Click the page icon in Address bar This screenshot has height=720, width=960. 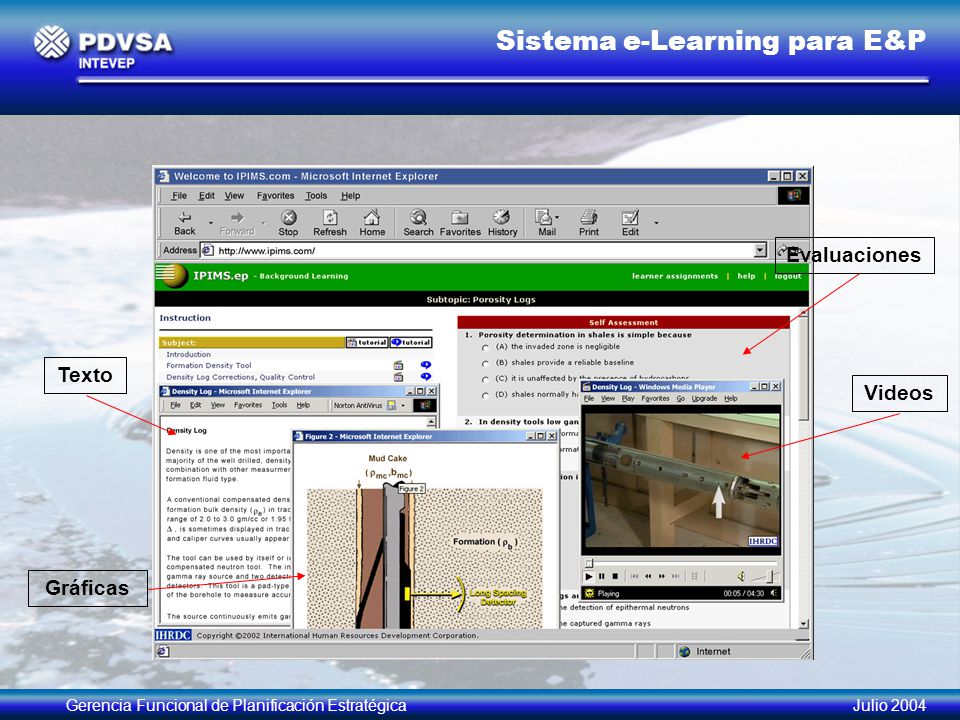208,250
